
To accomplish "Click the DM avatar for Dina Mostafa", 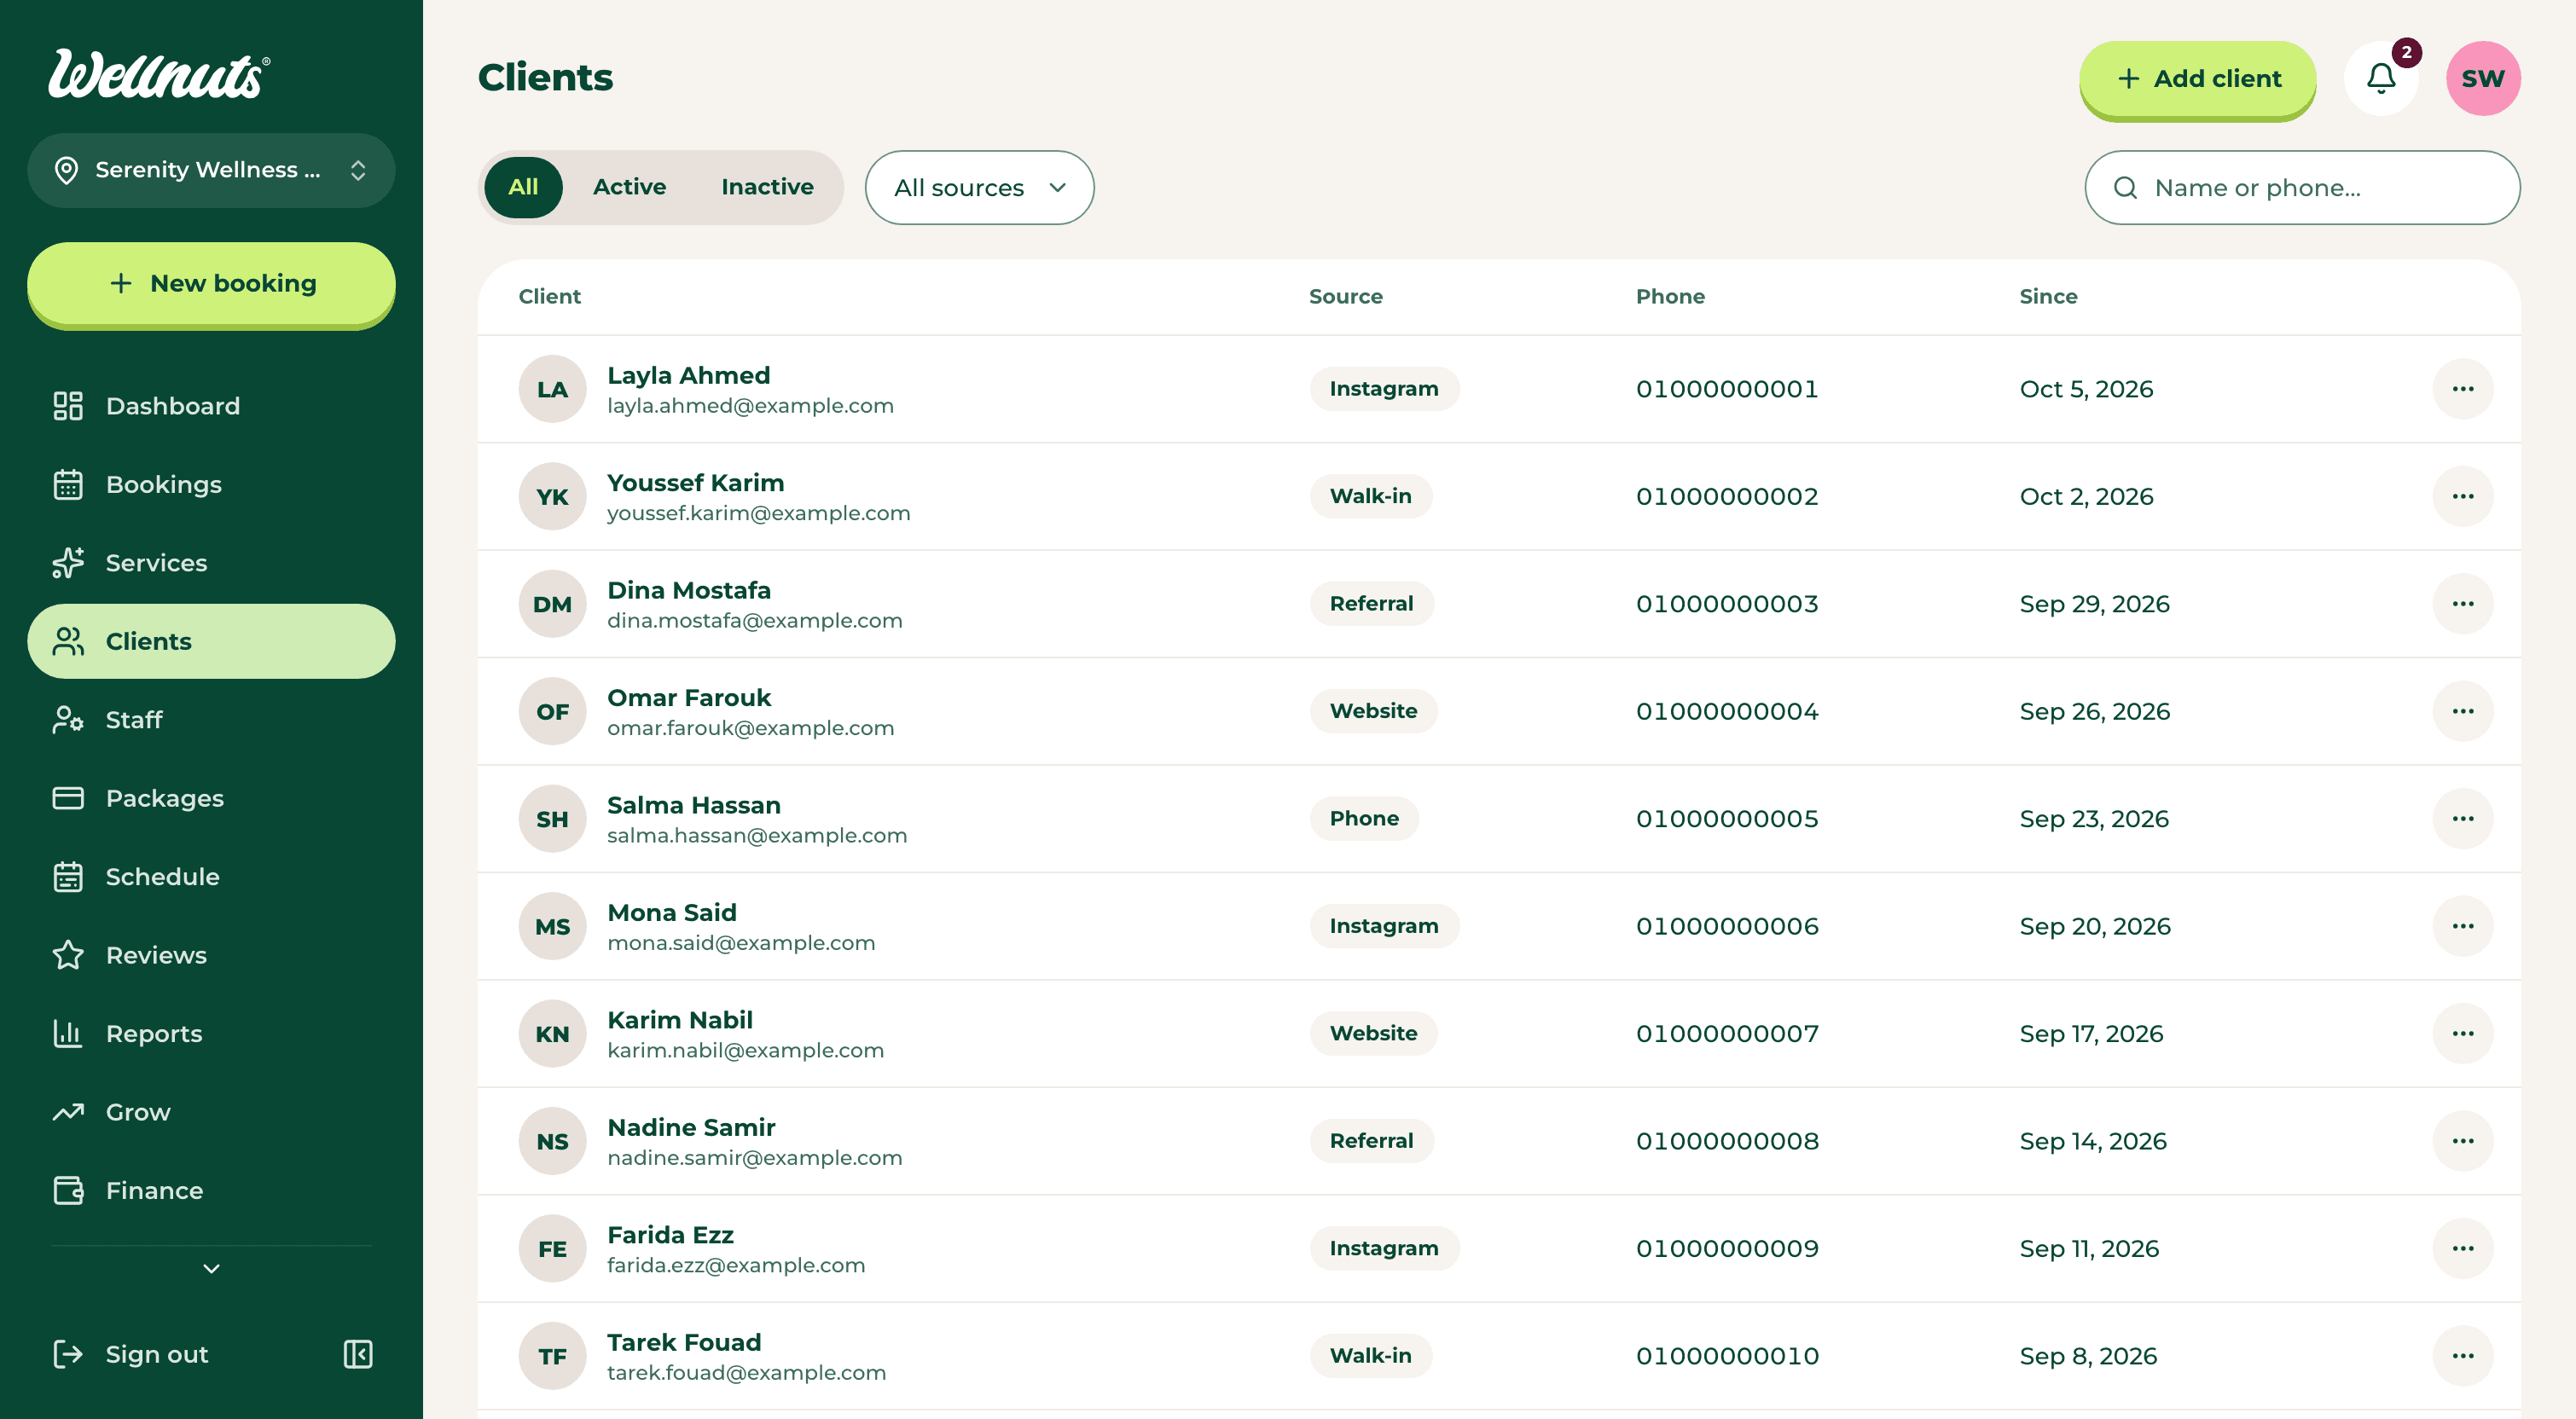I will click(x=552, y=604).
